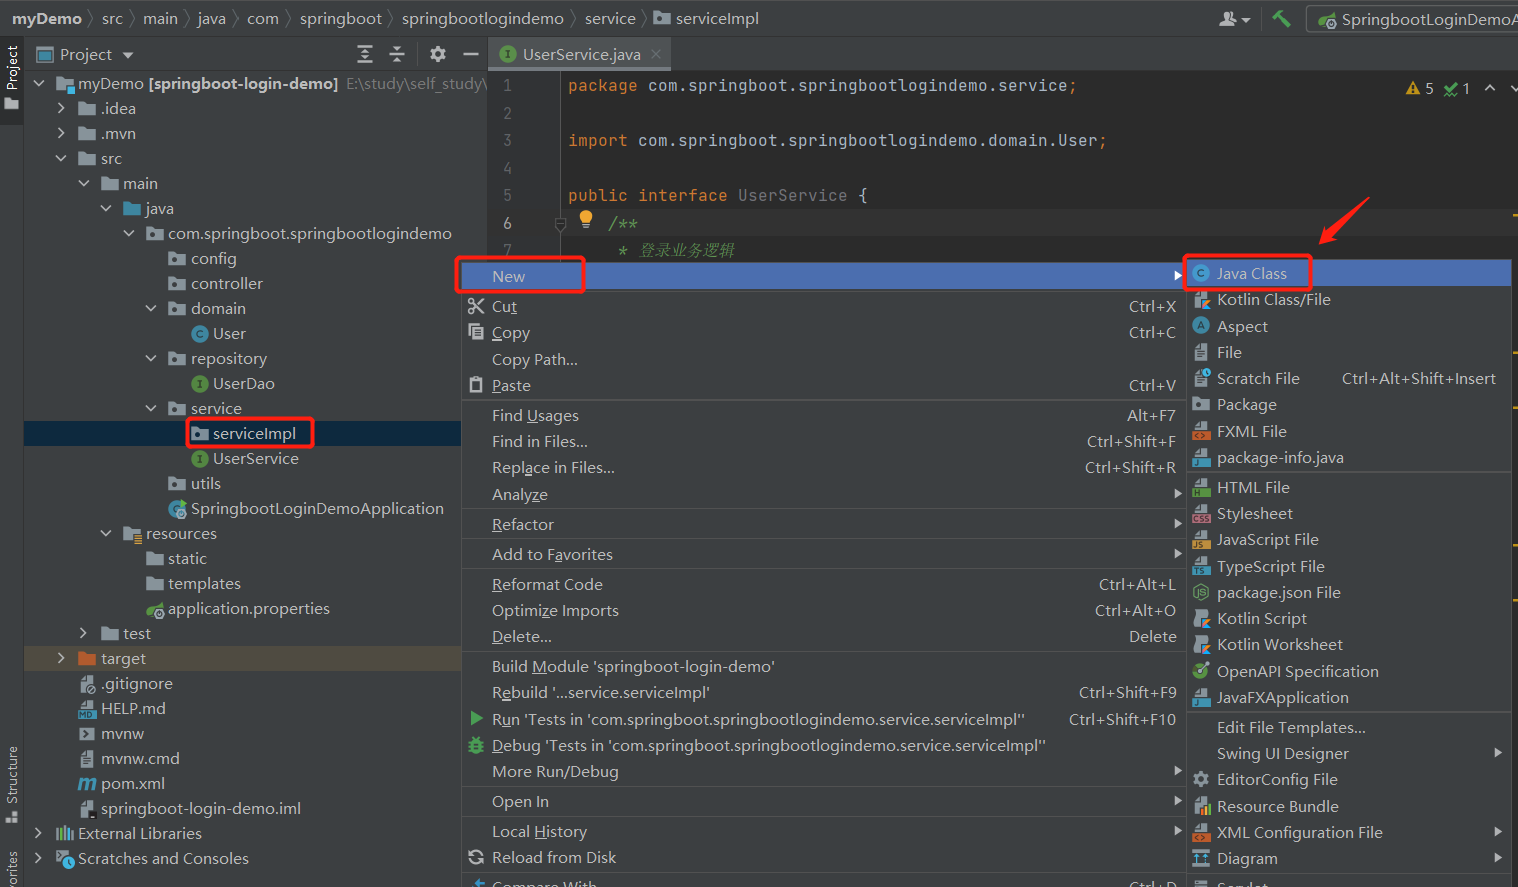Screen dimensions: 1518x887
Task: Expand the .mvn folder
Action: coord(61,133)
